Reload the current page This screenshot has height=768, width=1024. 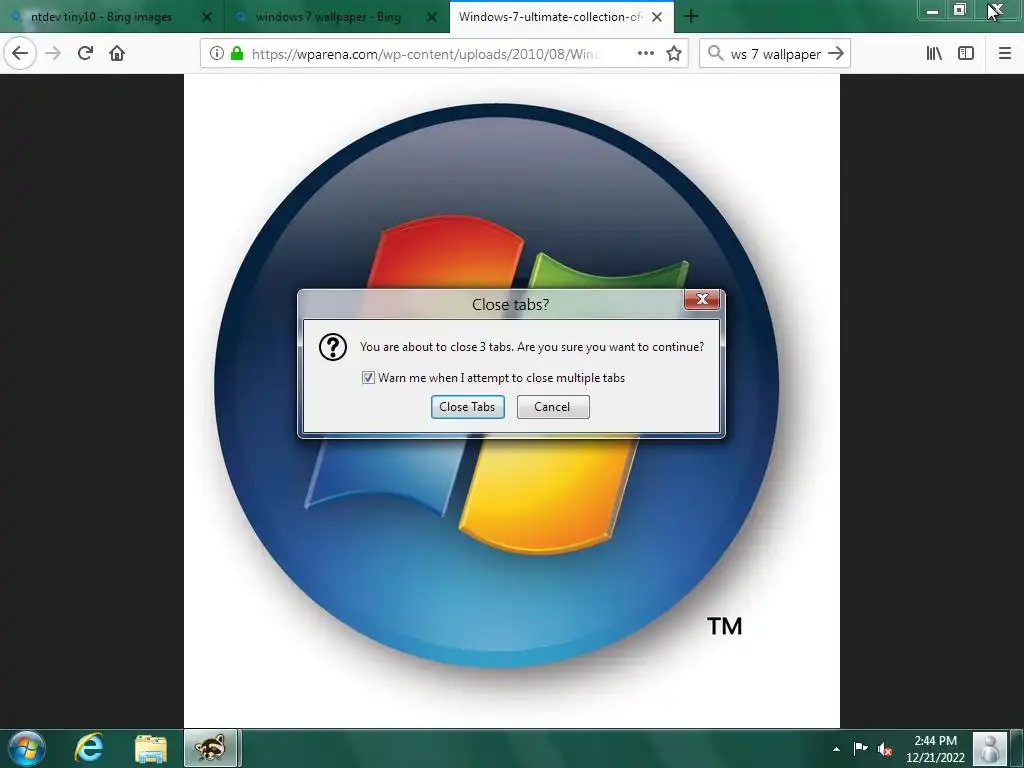85,54
